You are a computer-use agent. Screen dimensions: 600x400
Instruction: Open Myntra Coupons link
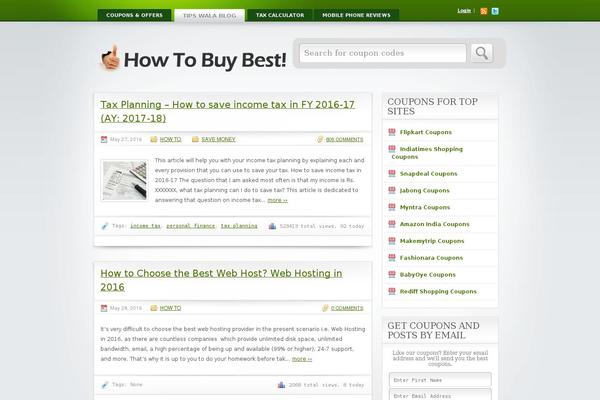point(425,207)
